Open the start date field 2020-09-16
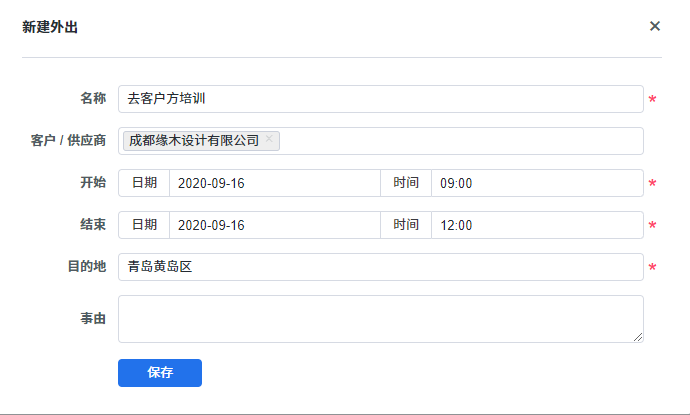Image resolution: width=690 pixels, height=415 pixels. click(274, 183)
